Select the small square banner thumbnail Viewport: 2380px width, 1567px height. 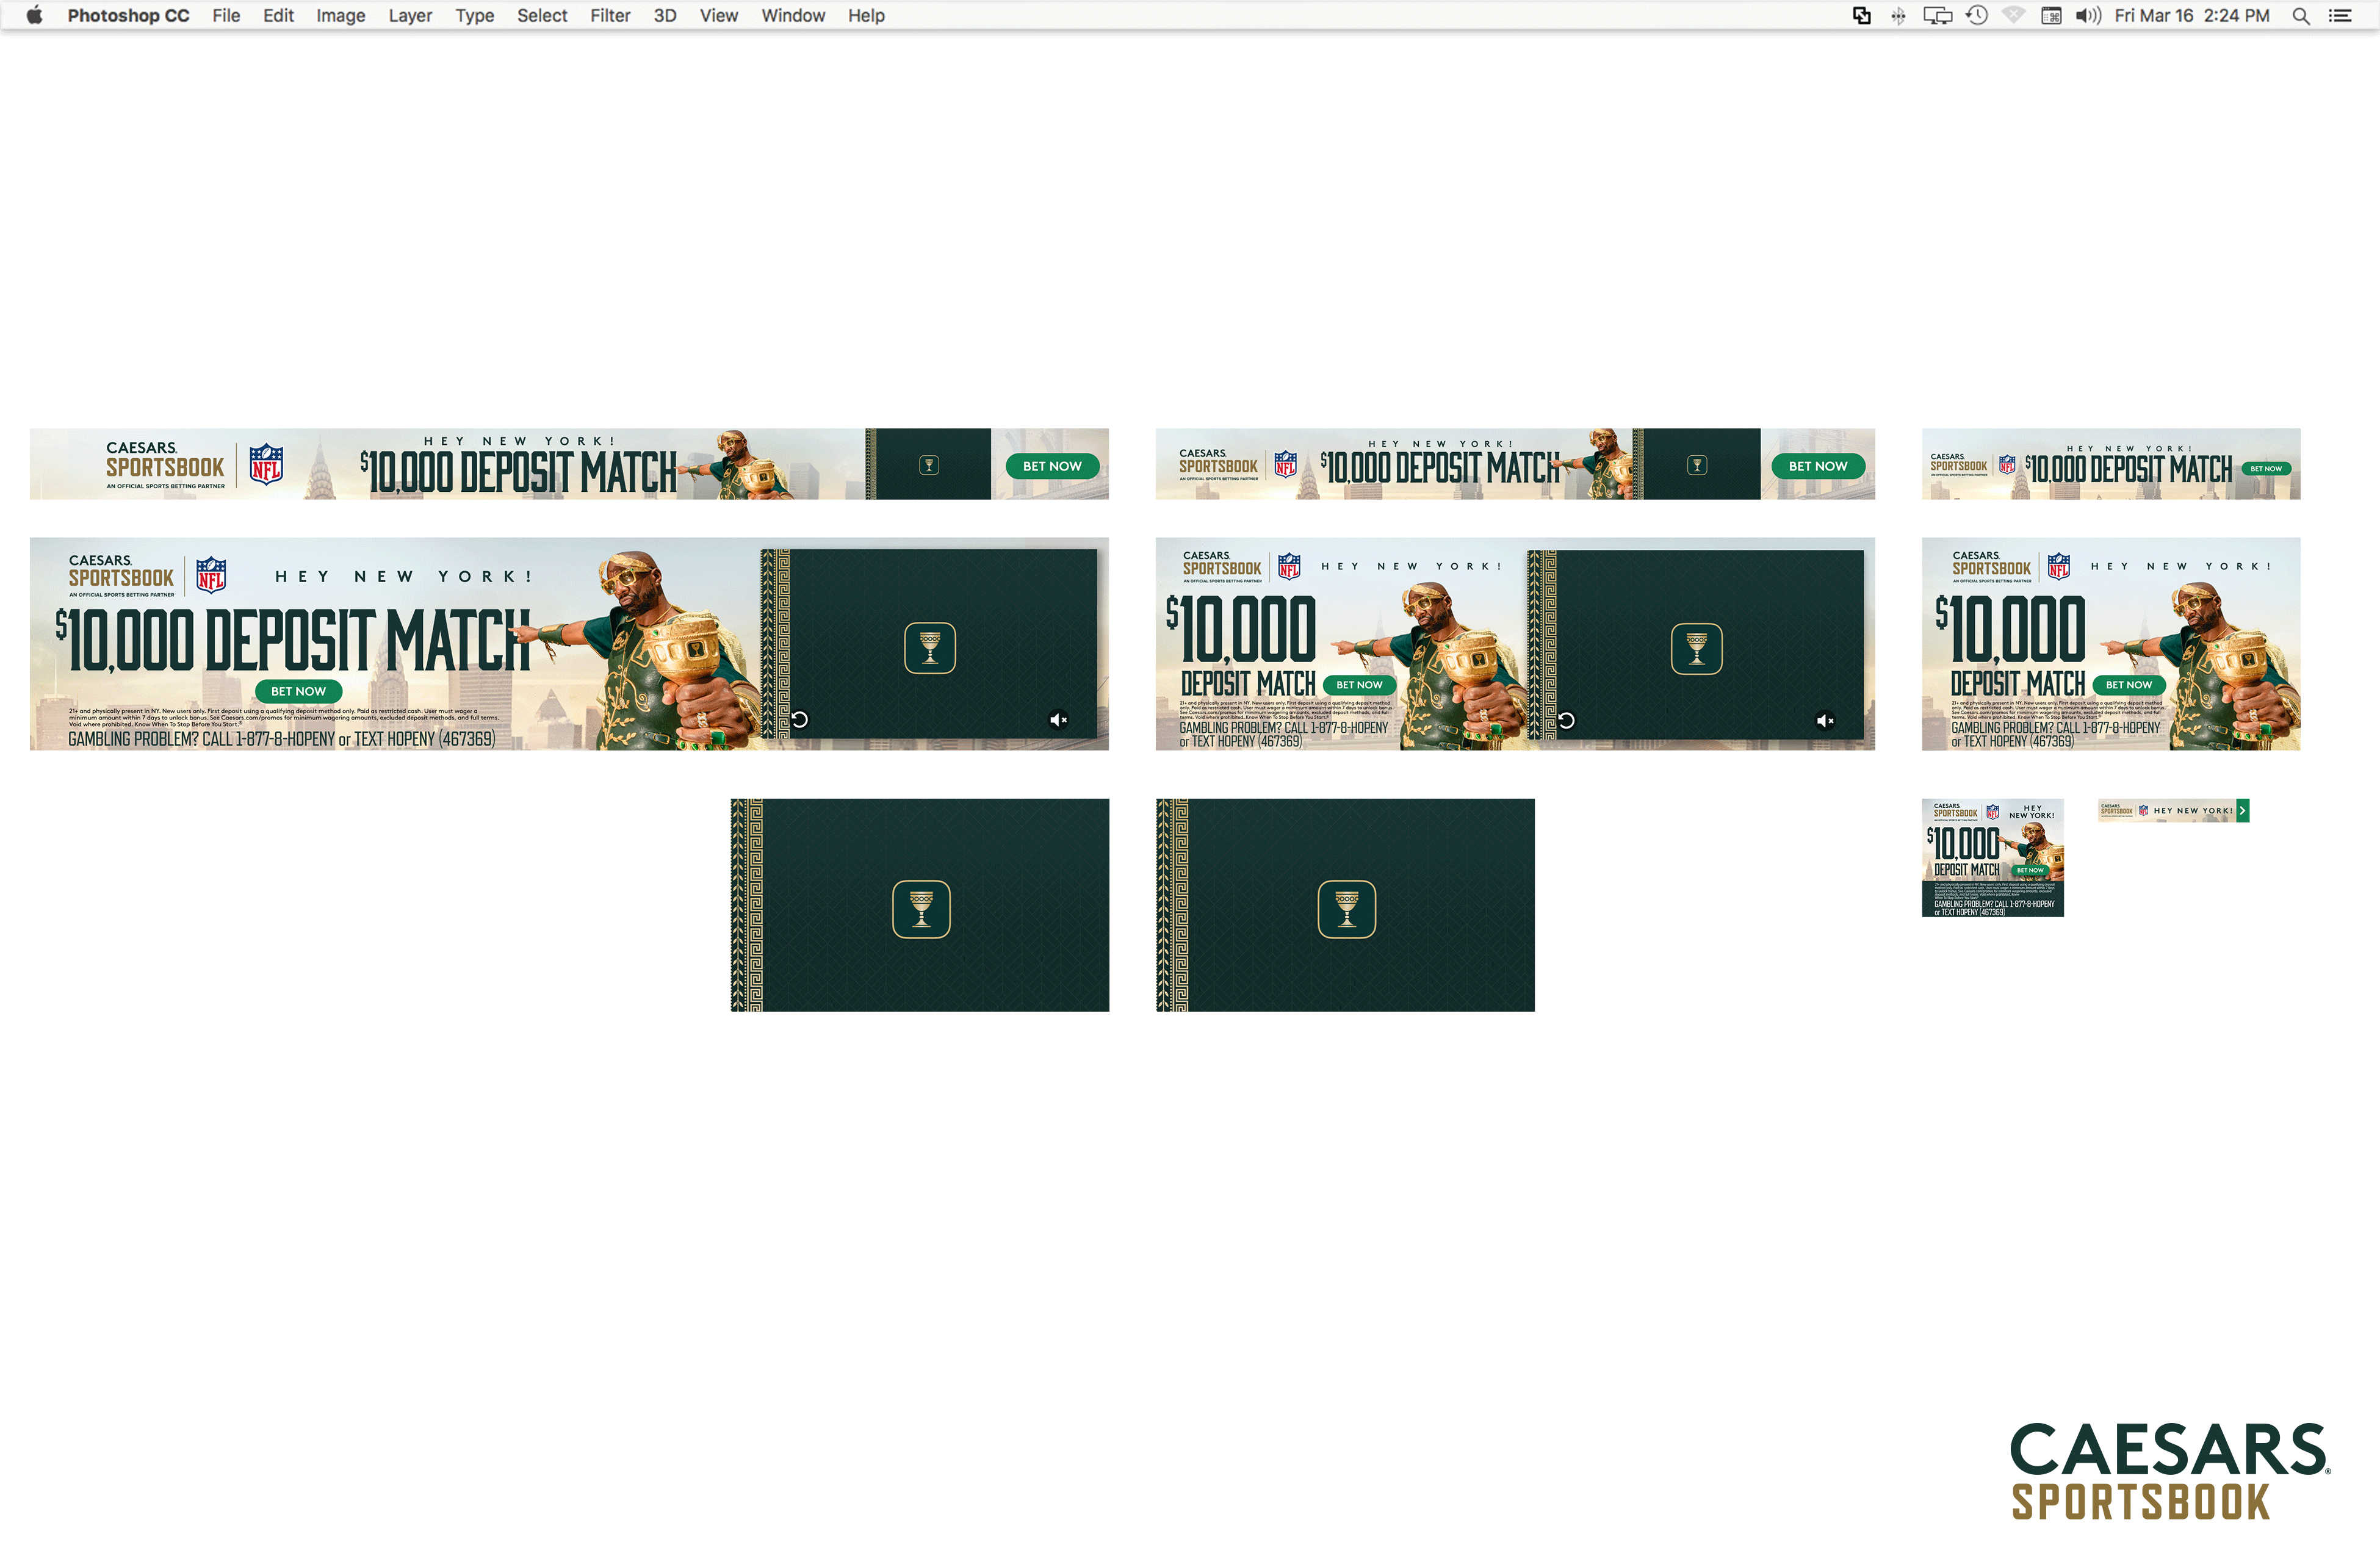(1993, 858)
